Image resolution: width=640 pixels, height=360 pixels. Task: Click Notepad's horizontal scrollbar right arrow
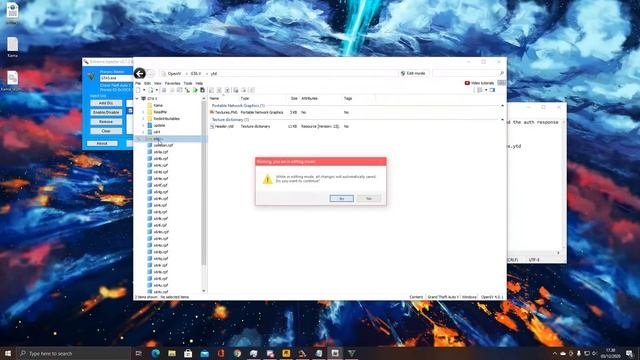click(x=558, y=253)
